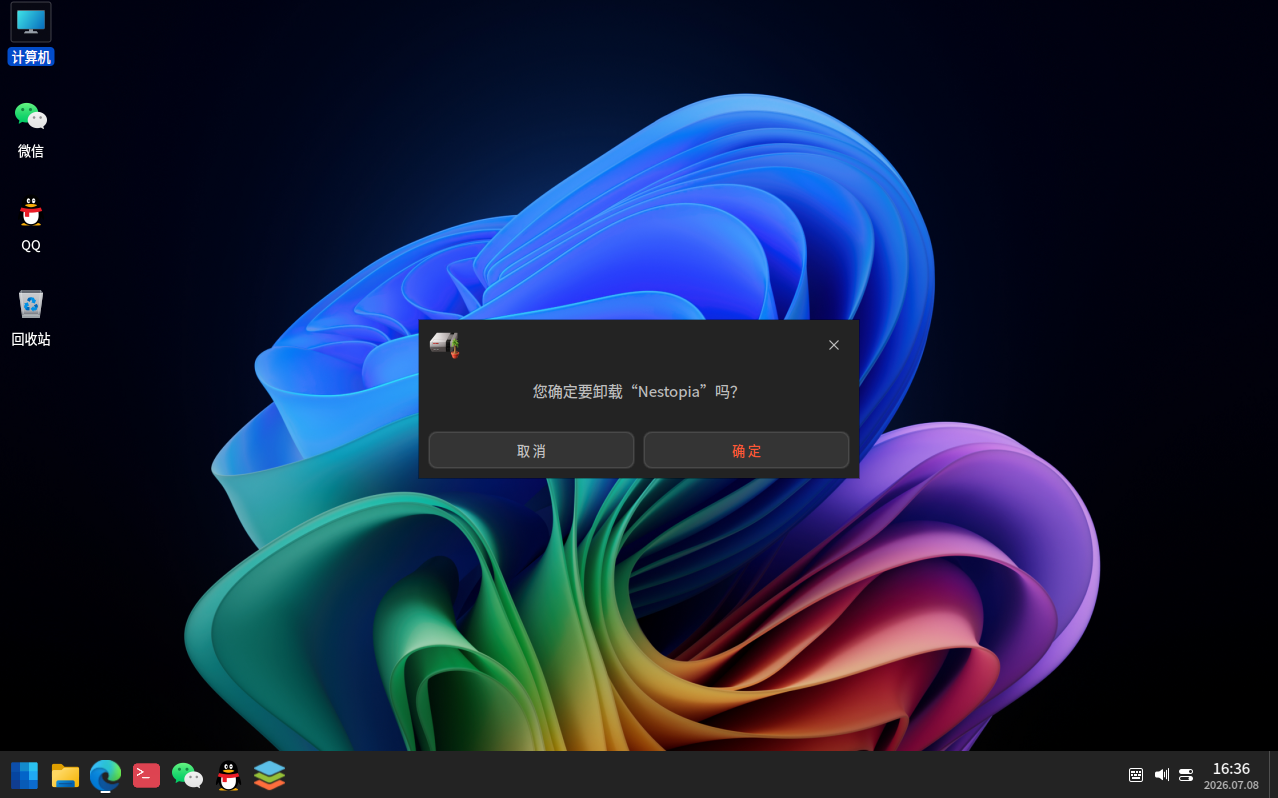Screen dimensions: 1278x798
Task: Open the on-screen keyboard tray icon
Action: [x=1136, y=775]
